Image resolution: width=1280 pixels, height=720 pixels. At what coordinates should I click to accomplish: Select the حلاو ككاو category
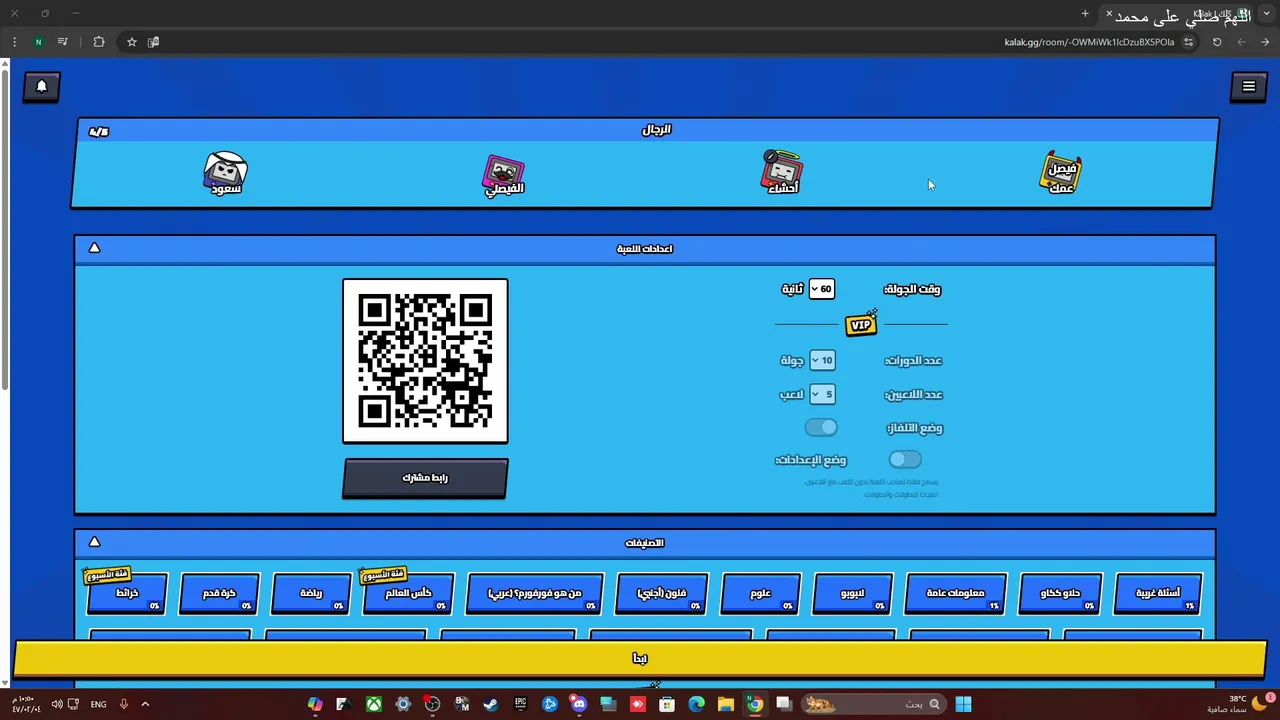pyautogui.click(x=1060, y=593)
